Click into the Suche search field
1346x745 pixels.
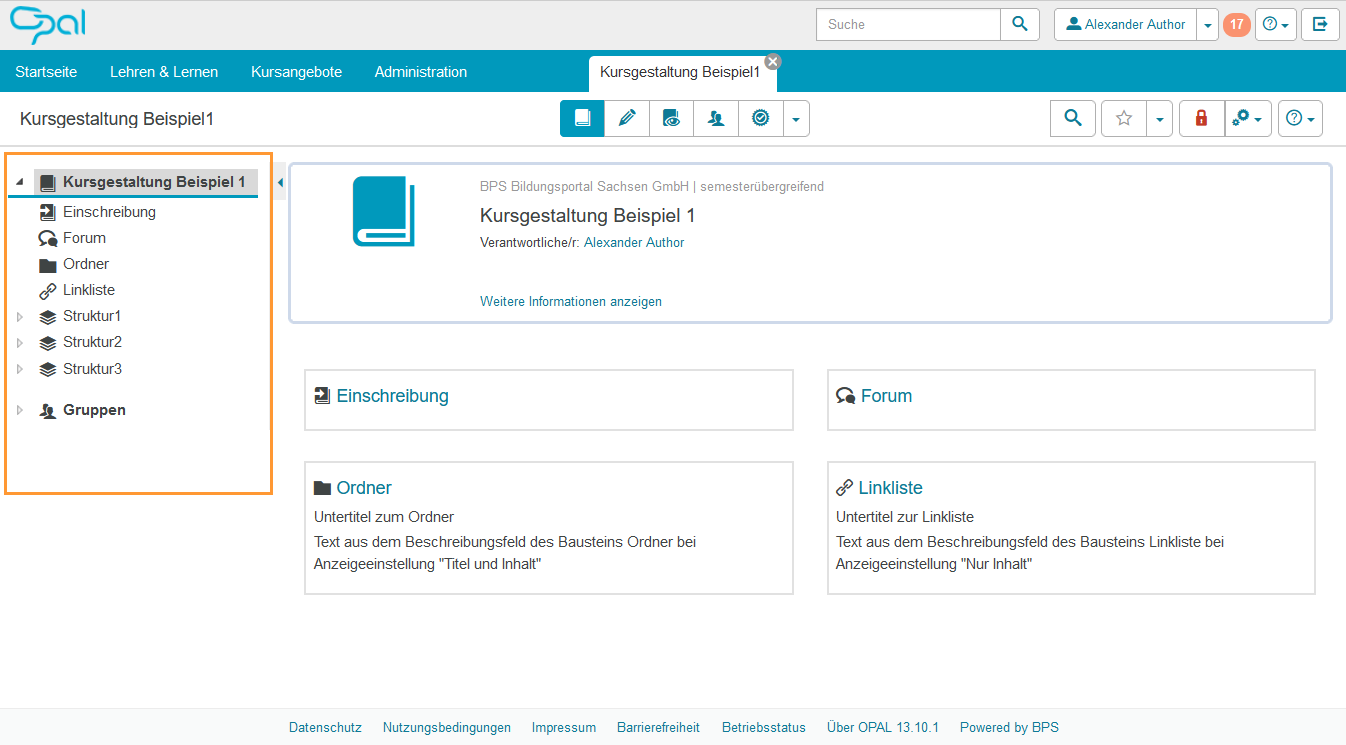tap(908, 24)
